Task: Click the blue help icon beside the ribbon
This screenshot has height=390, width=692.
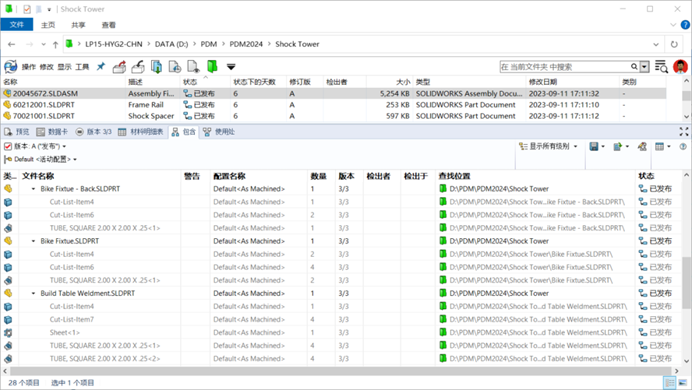Action: tap(685, 25)
